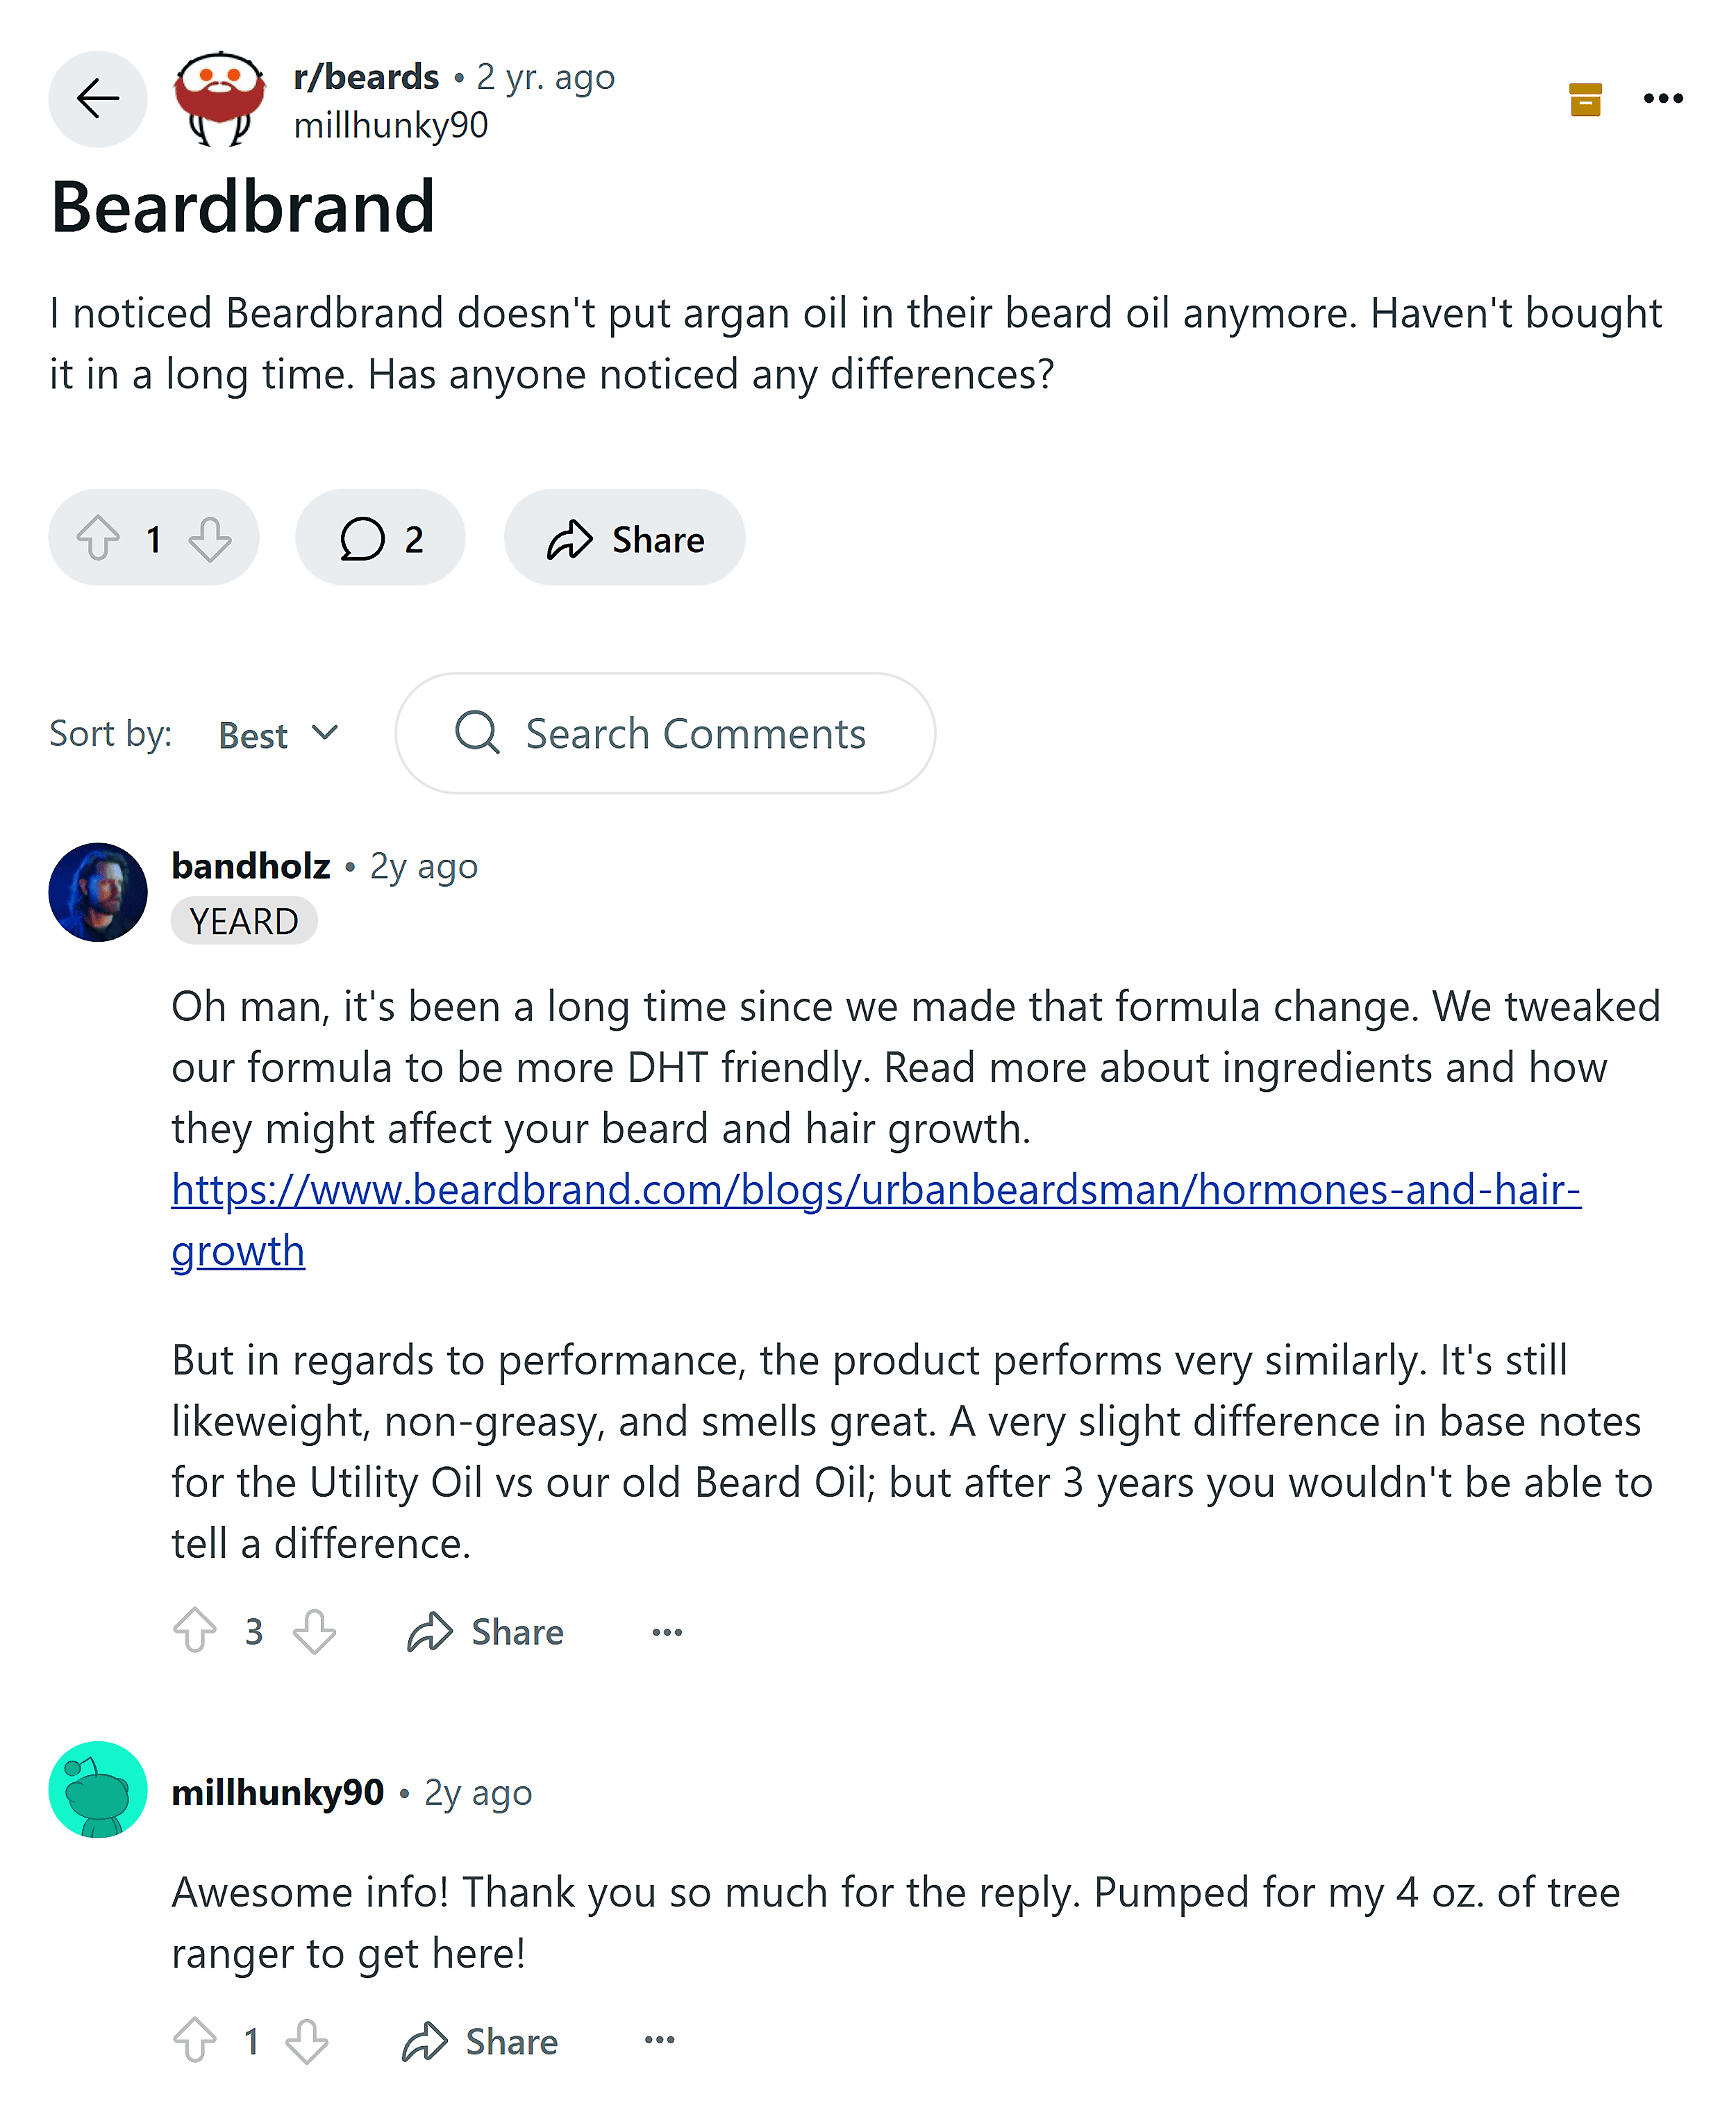Share bandholz's comment

tap(486, 1632)
